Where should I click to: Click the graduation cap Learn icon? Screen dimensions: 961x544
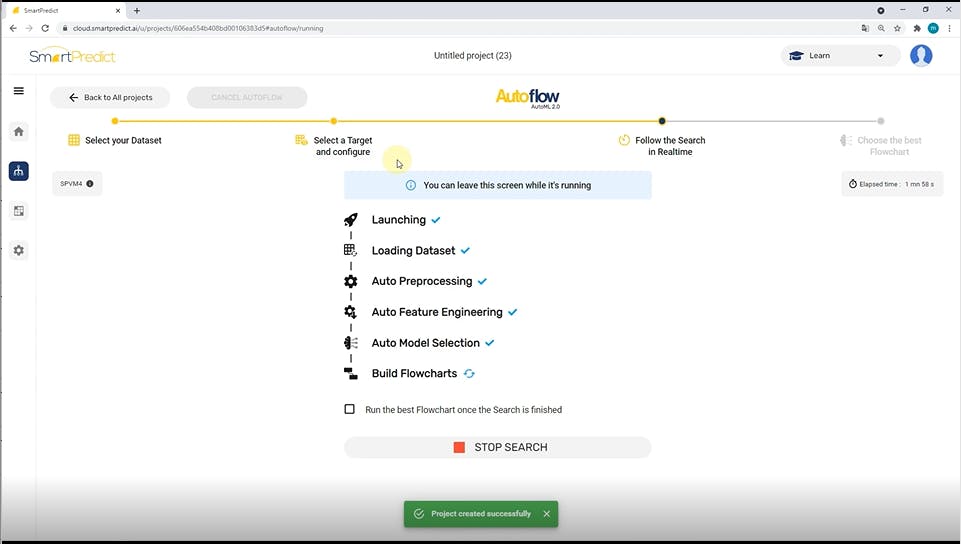[796, 56]
